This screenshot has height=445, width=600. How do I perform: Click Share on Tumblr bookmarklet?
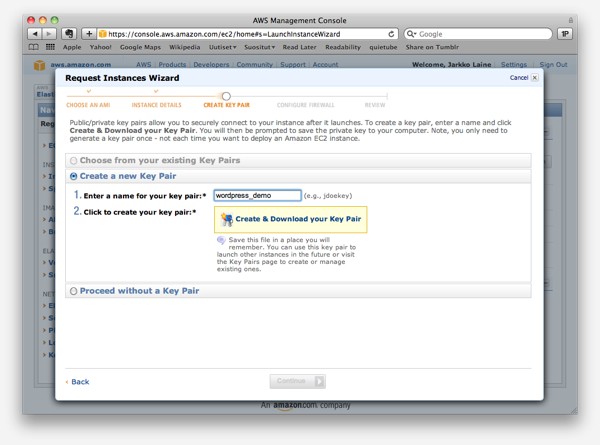click(432, 47)
